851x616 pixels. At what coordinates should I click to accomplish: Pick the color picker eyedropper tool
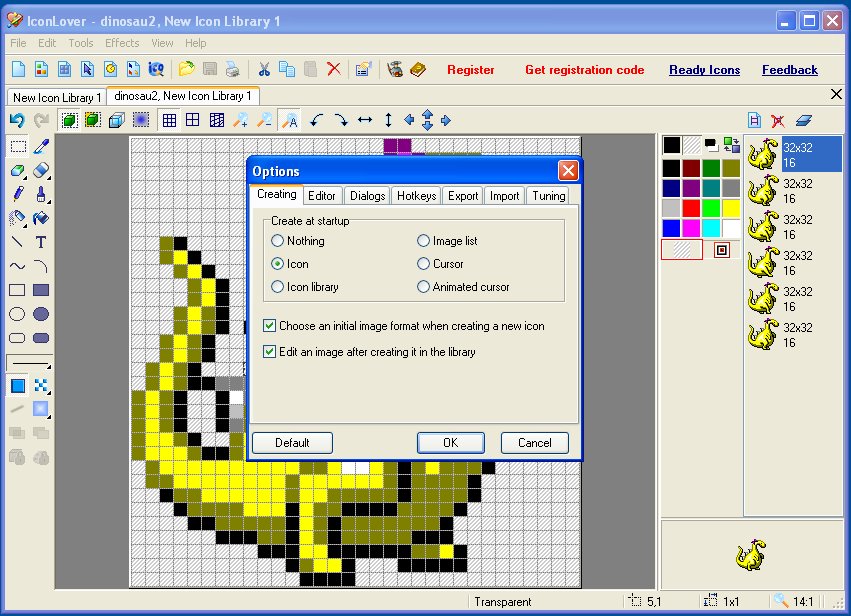coord(41,147)
